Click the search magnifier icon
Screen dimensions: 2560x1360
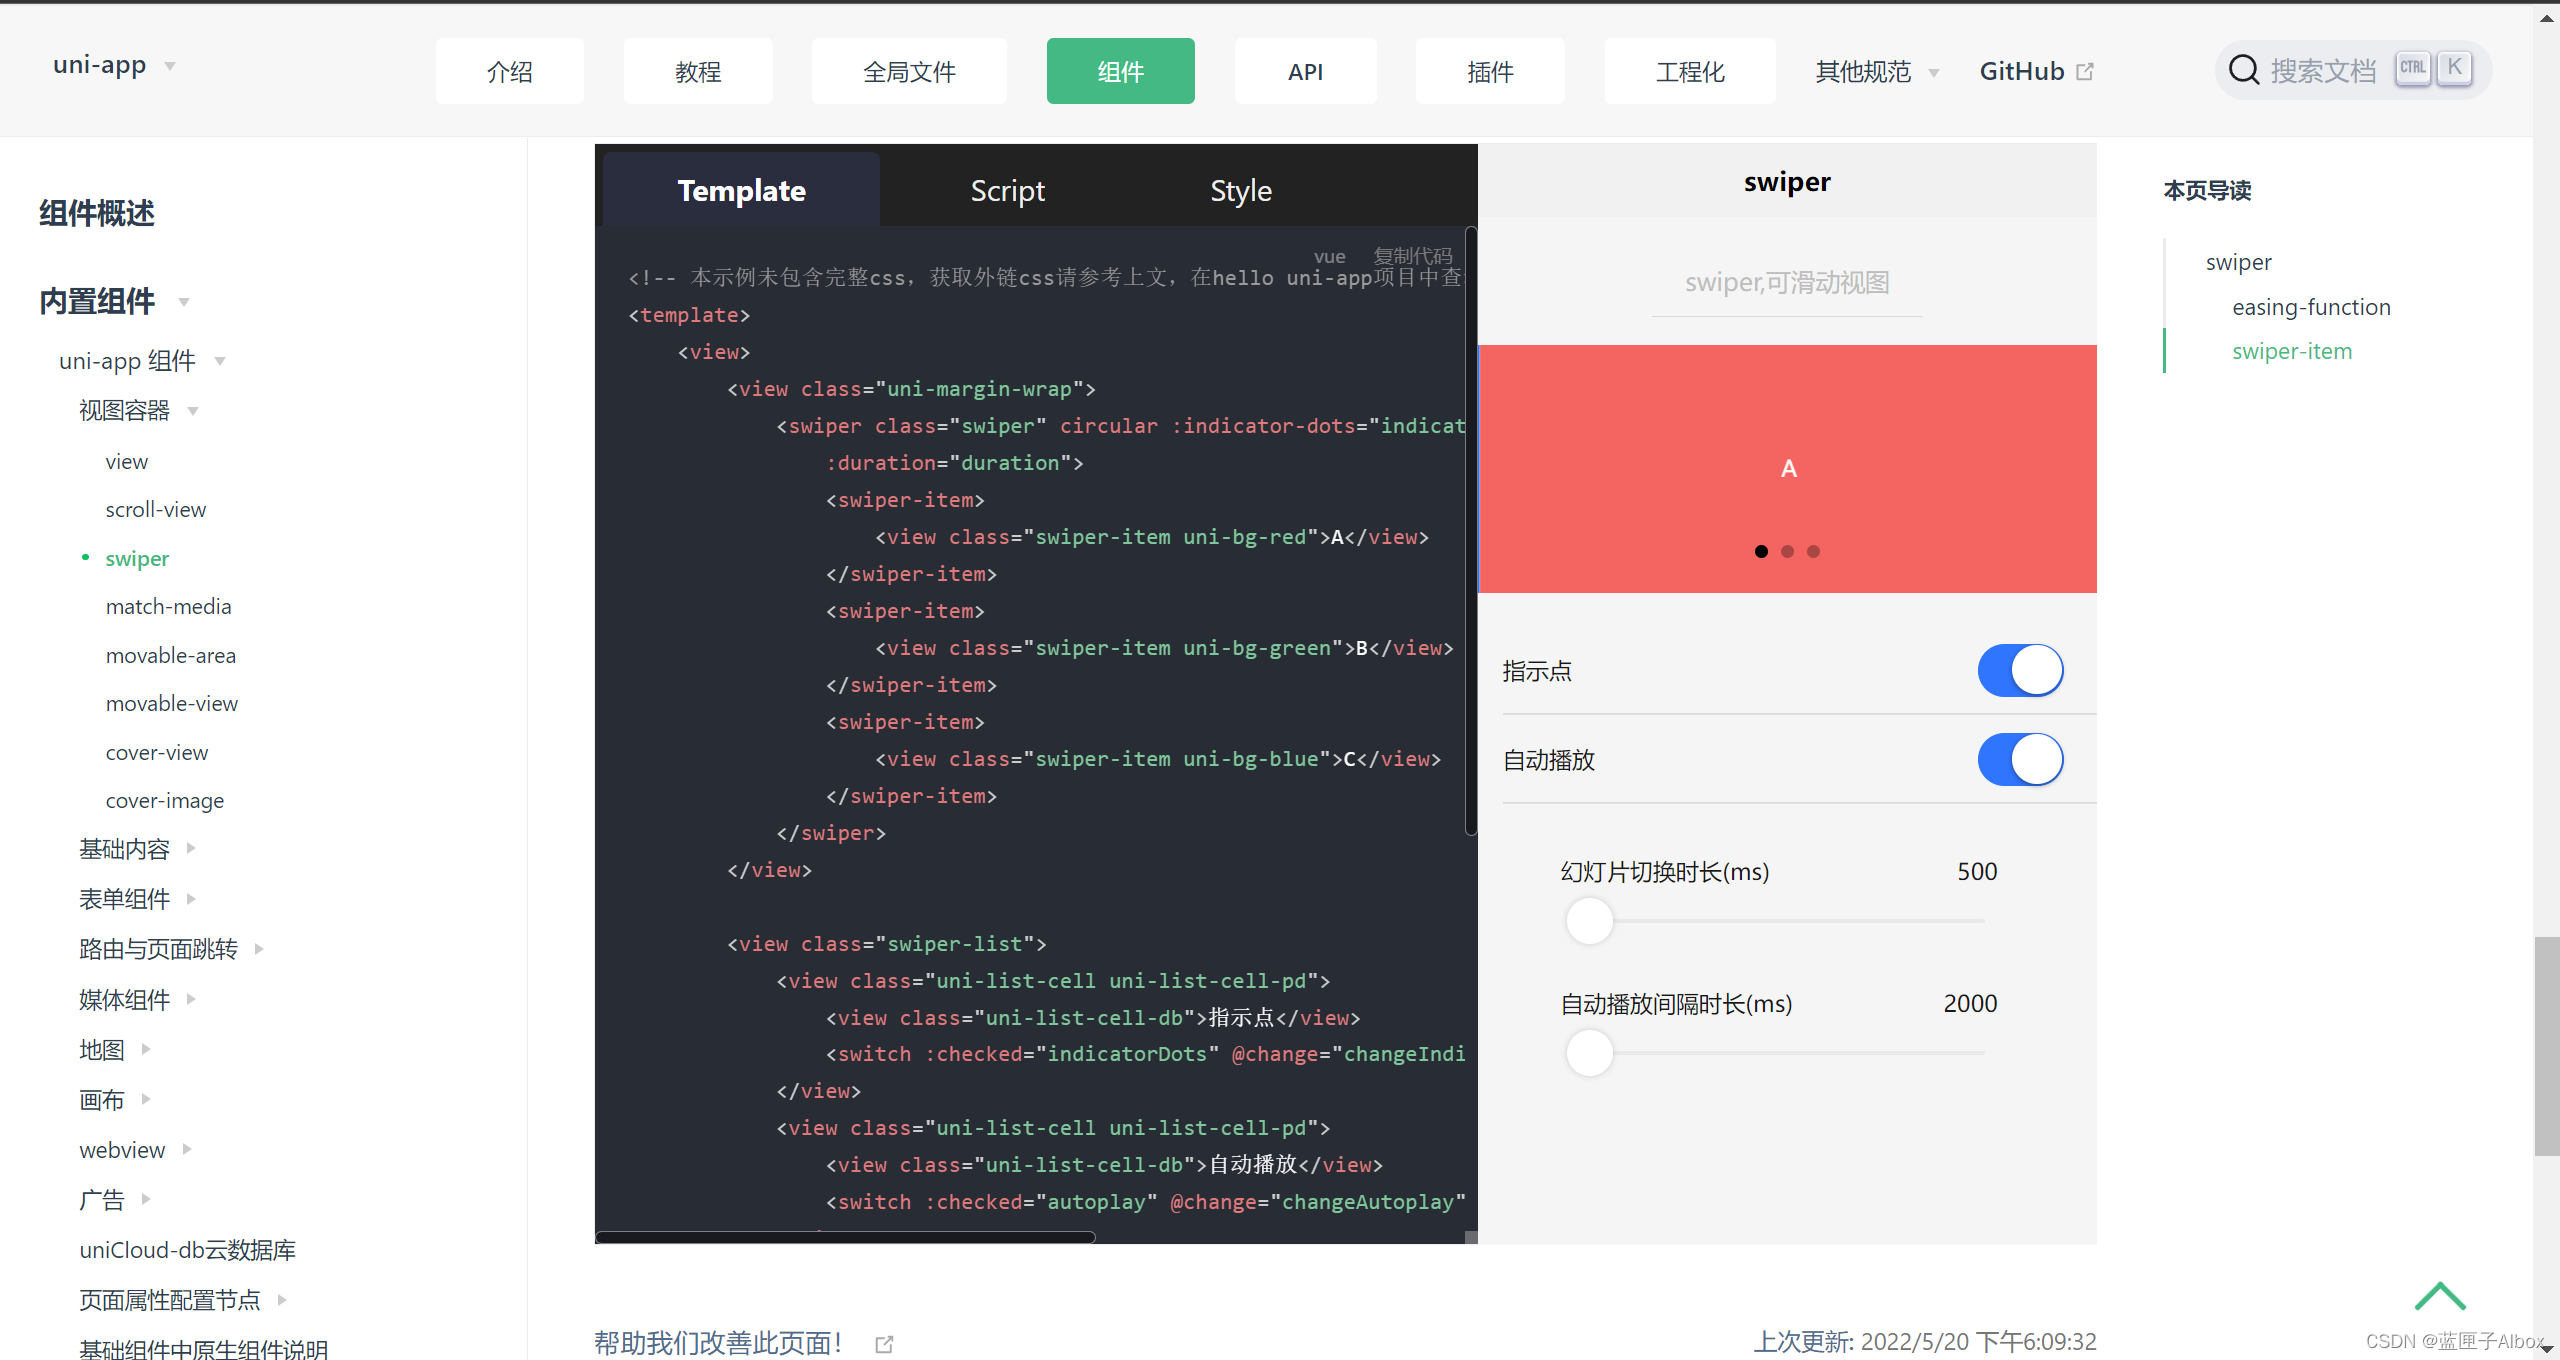click(2243, 70)
